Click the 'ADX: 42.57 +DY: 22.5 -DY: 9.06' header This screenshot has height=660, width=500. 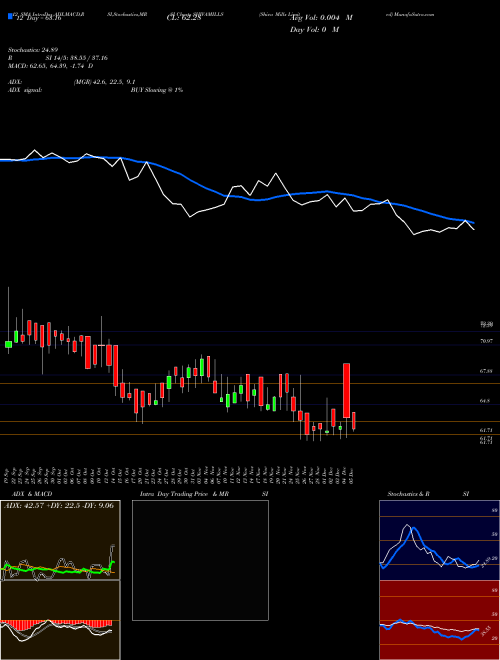point(59,505)
